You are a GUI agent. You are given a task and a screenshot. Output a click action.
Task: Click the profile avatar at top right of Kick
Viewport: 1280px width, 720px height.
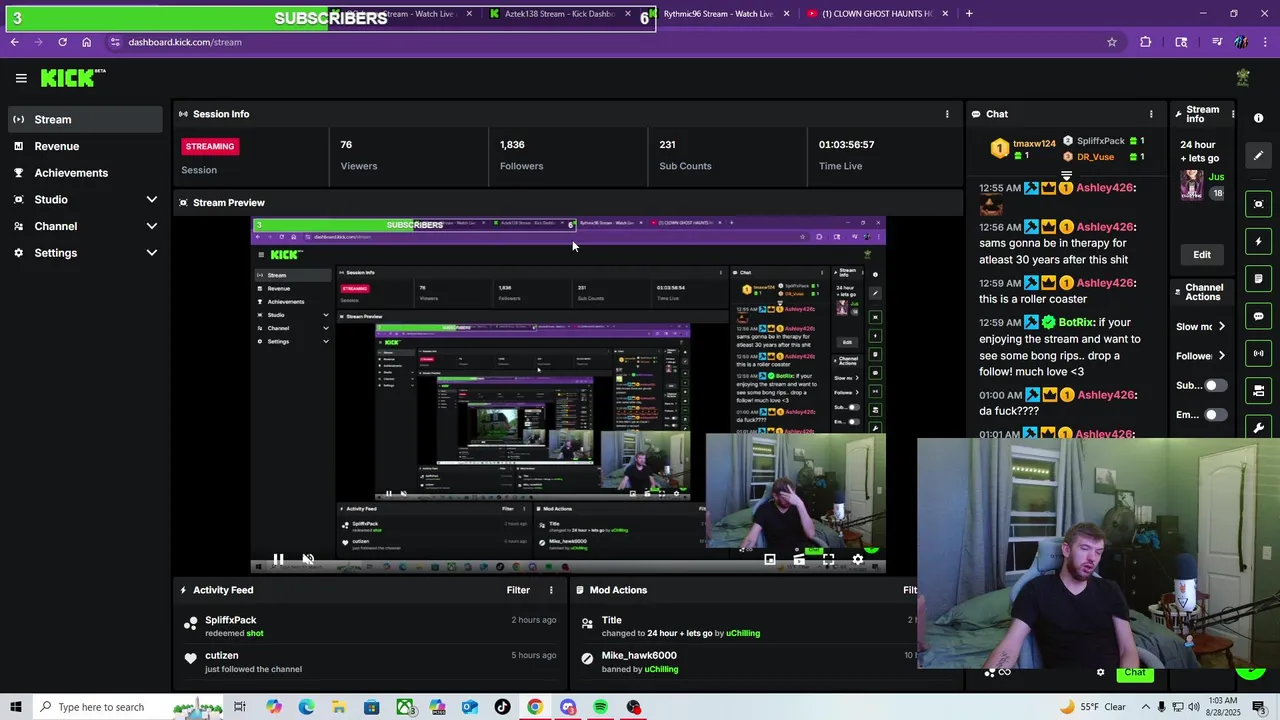[1243, 78]
